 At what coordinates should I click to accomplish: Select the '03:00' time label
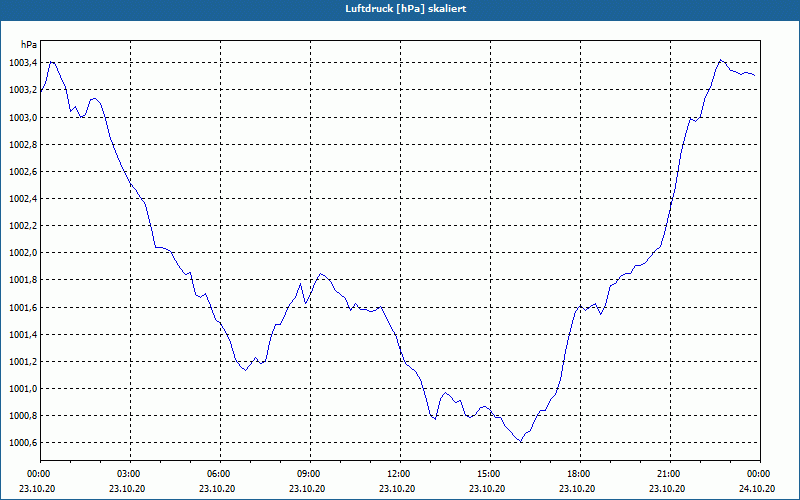coord(127,474)
